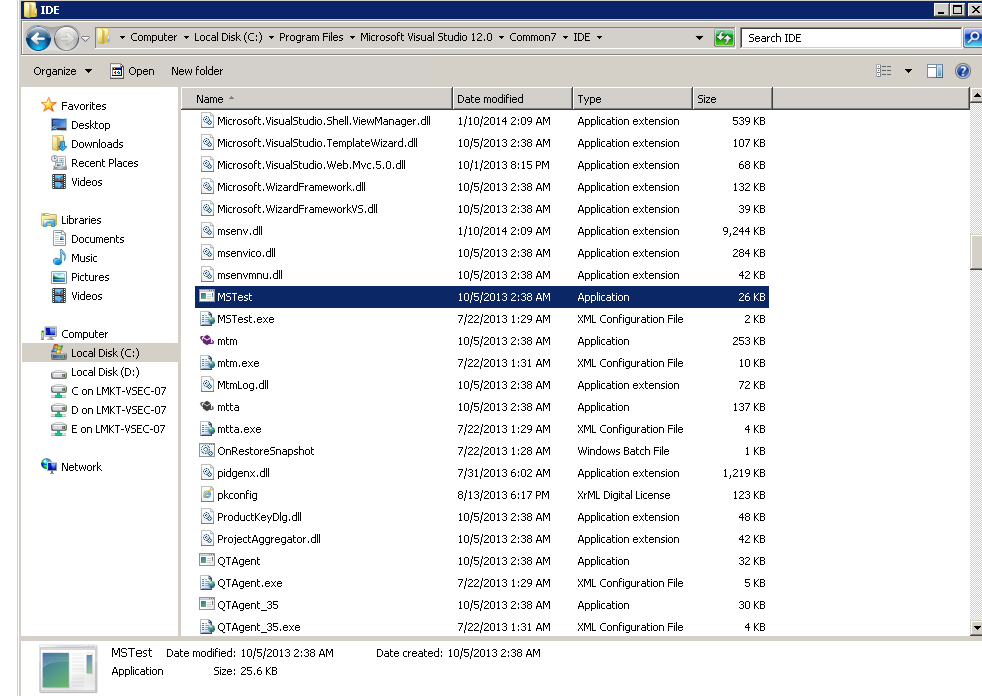The width and height of the screenshot is (982, 696).
Task: Click the QTAgent_35 application icon
Action: pos(207,604)
